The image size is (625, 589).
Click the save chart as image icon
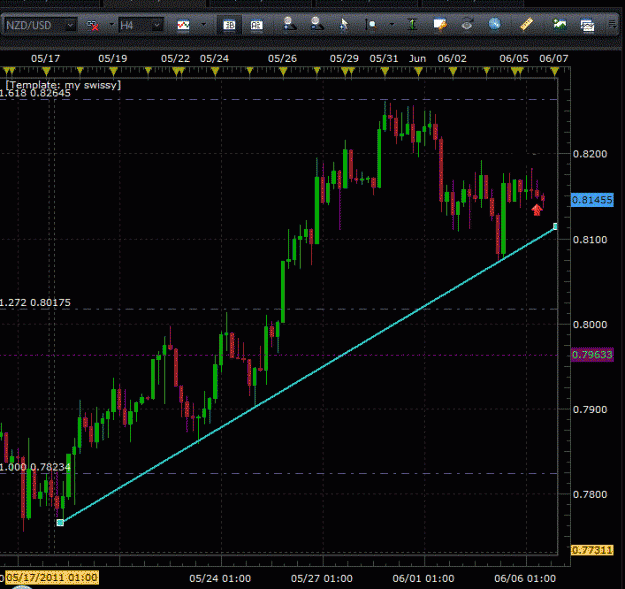(x=560, y=25)
